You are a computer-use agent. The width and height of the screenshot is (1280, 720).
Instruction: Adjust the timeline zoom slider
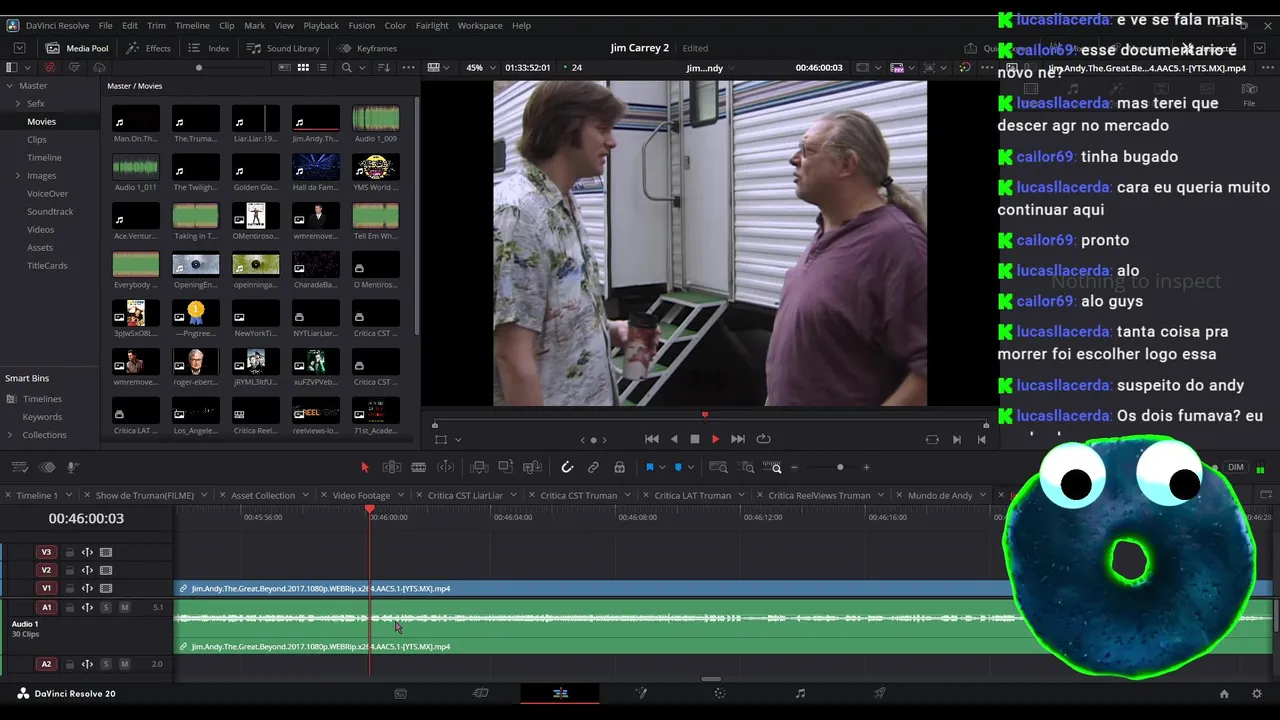pos(840,467)
